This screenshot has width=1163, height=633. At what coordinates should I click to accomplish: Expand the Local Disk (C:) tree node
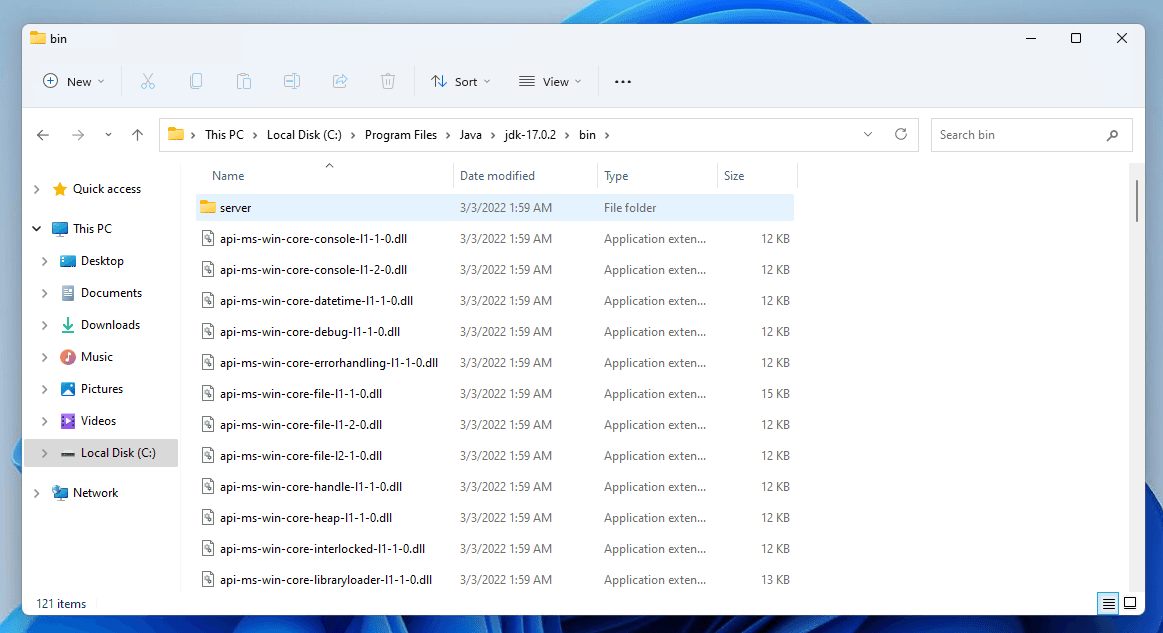click(45, 453)
